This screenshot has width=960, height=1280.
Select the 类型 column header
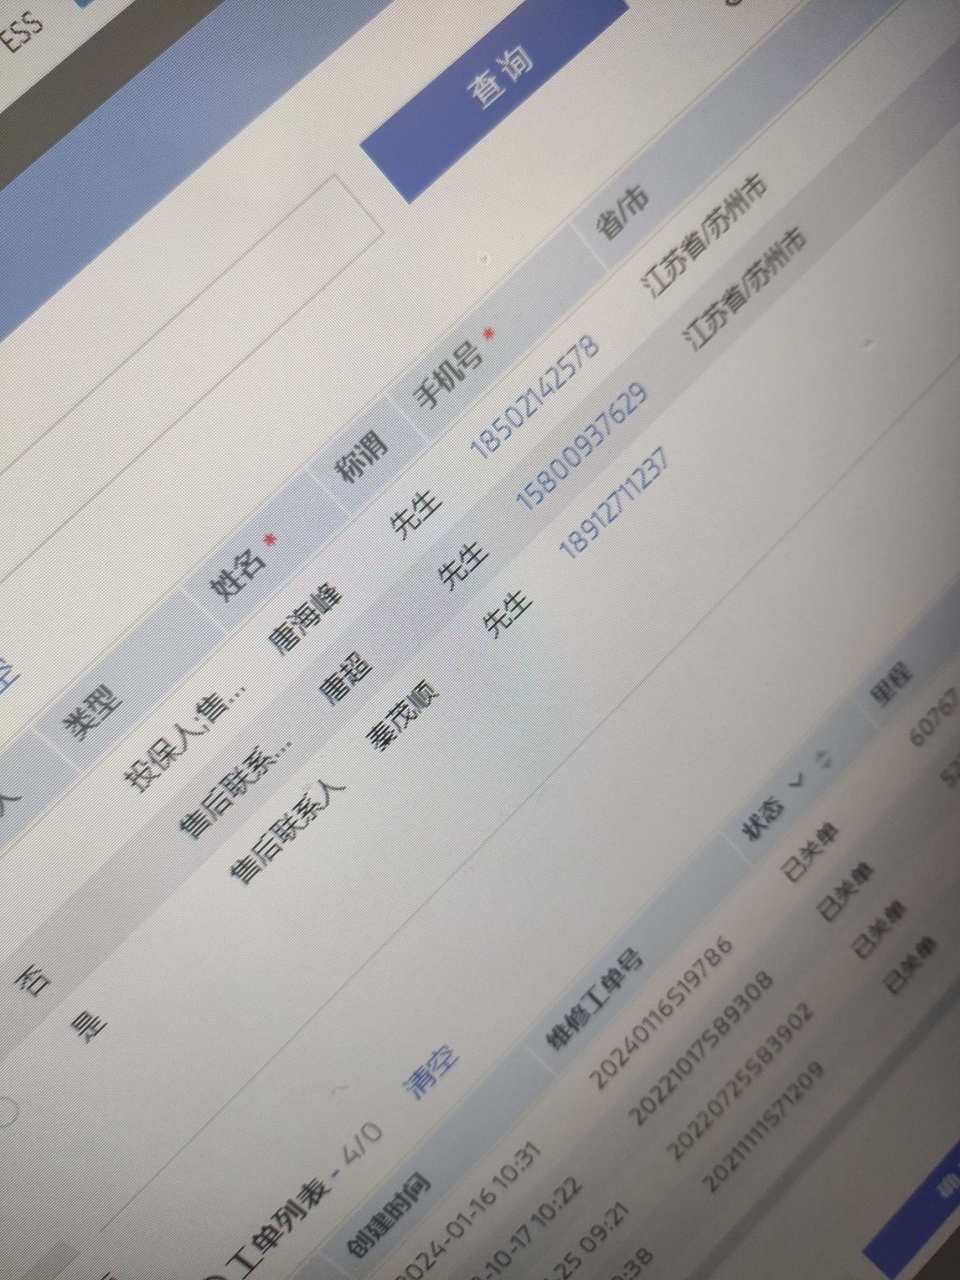coord(92,713)
